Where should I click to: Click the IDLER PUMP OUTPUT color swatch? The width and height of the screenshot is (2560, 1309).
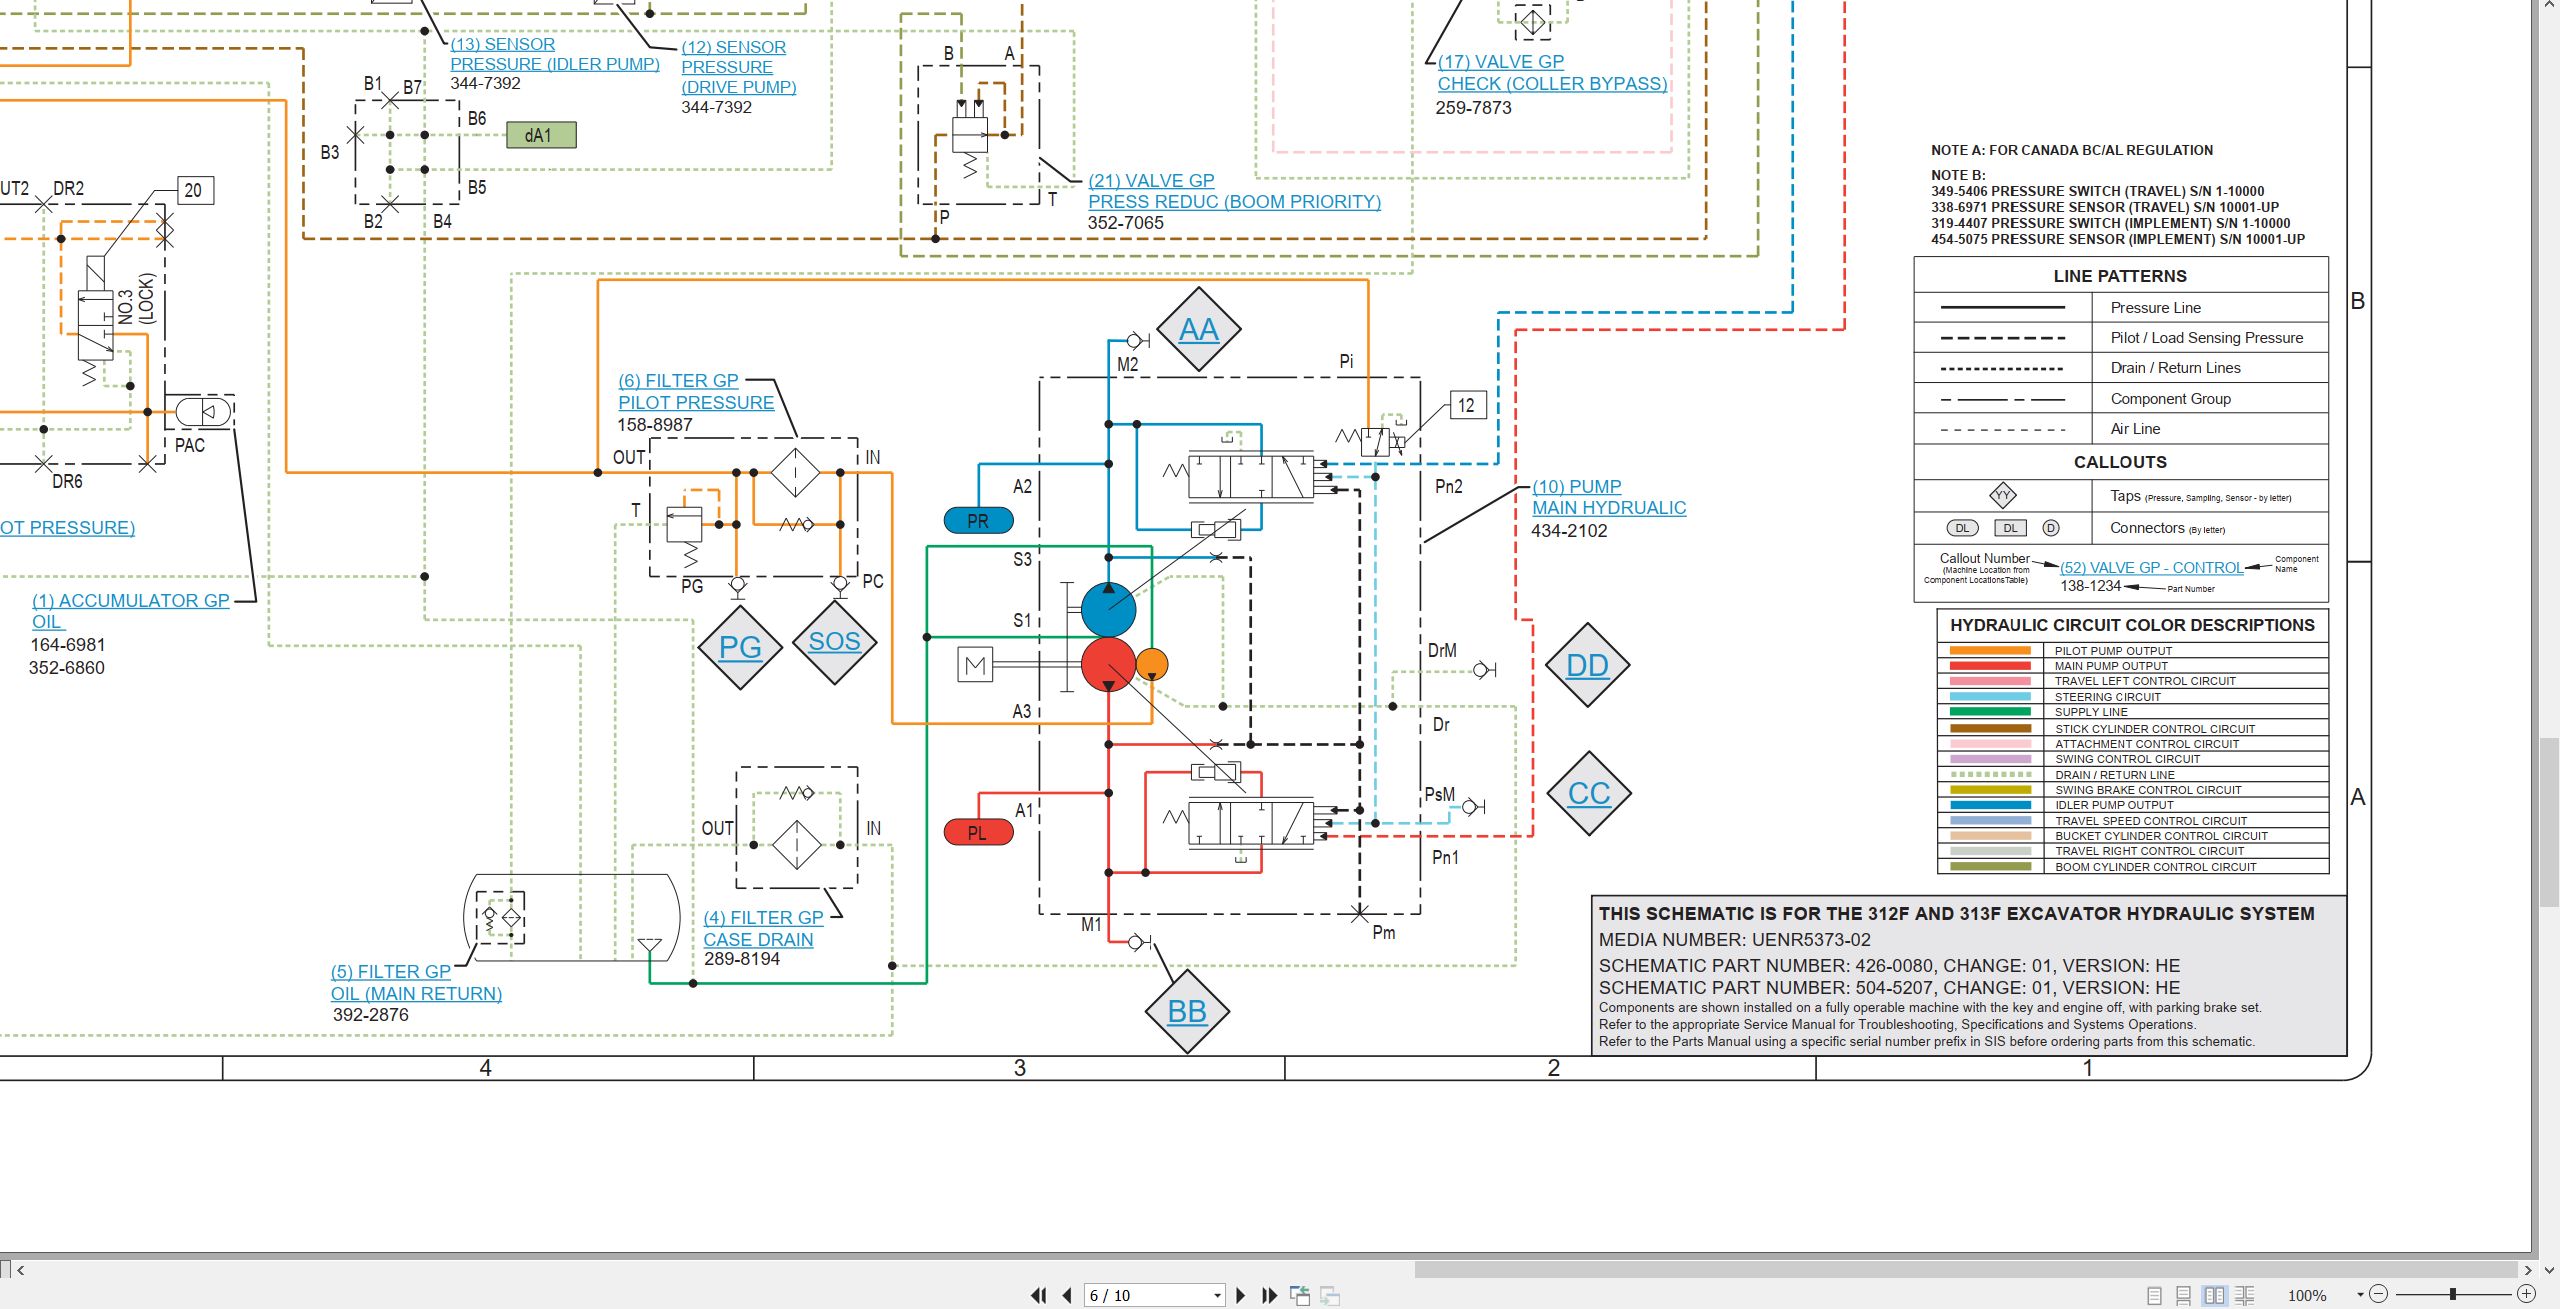(x=1990, y=805)
